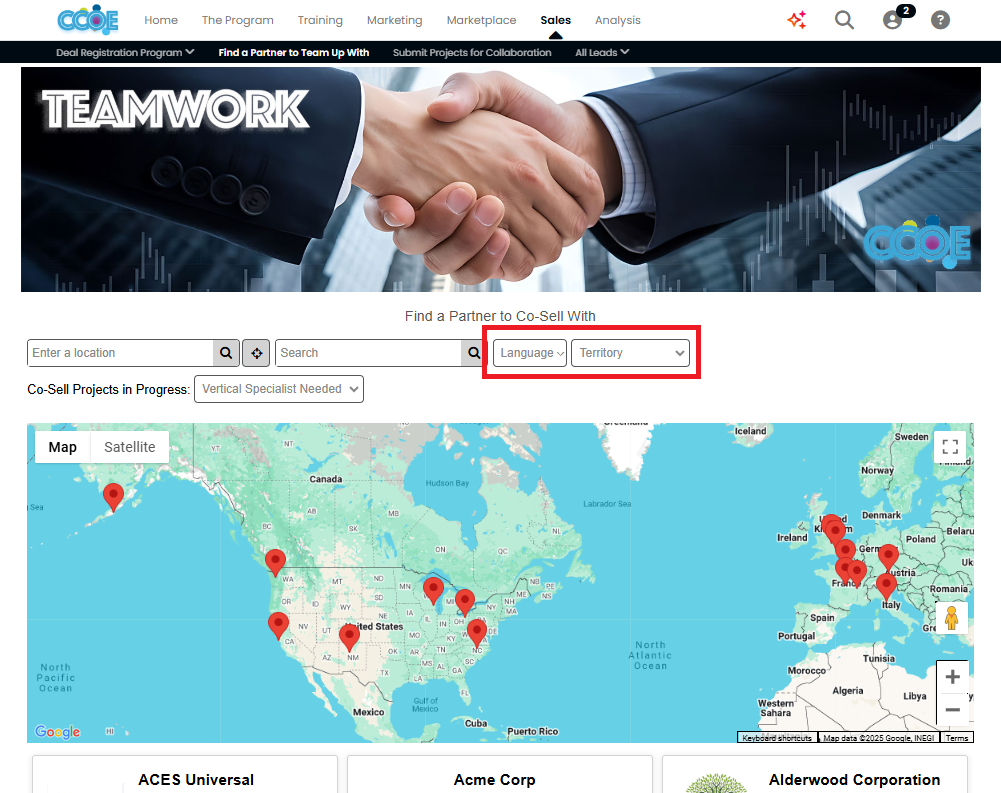The image size is (1001, 793).
Task: Open the AI sparkle assistant icon
Action: click(x=797, y=20)
